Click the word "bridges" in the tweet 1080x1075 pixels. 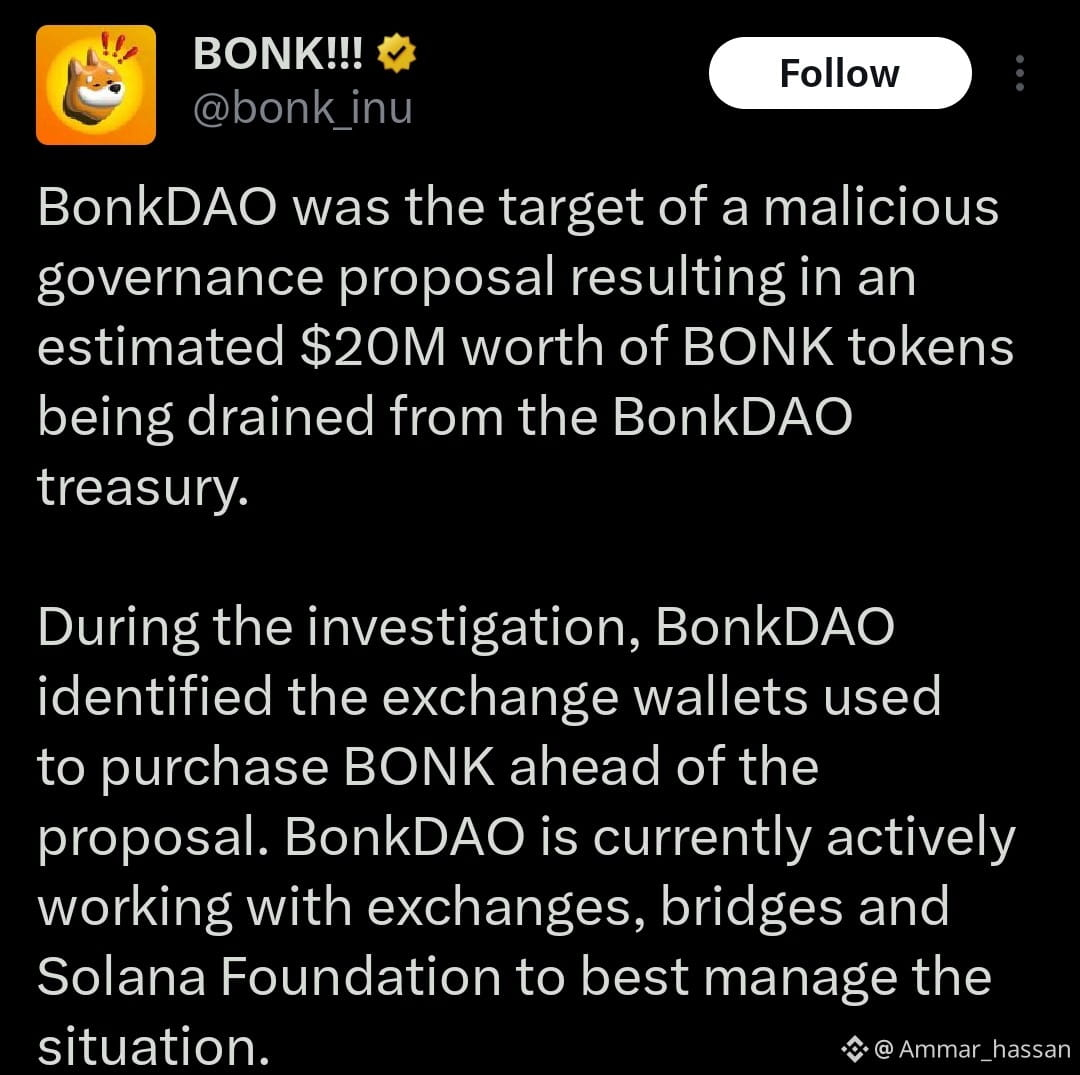pos(751,908)
